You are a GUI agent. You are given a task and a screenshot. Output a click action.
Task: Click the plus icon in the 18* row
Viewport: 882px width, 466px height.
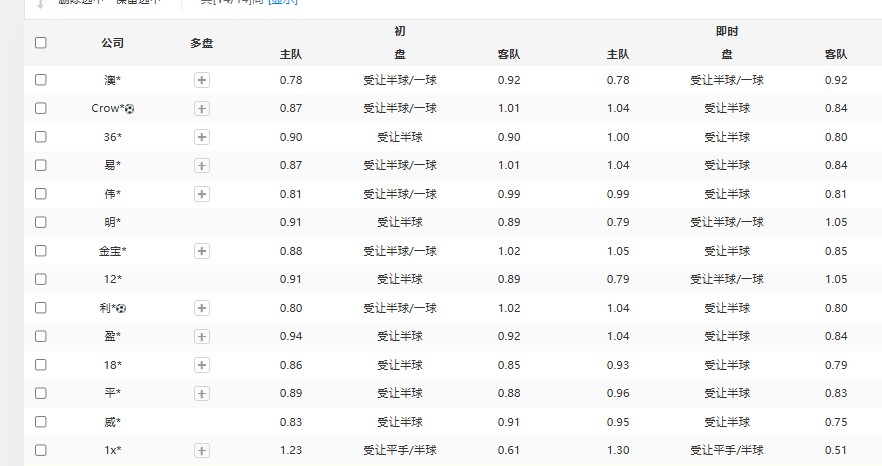[x=201, y=366]
